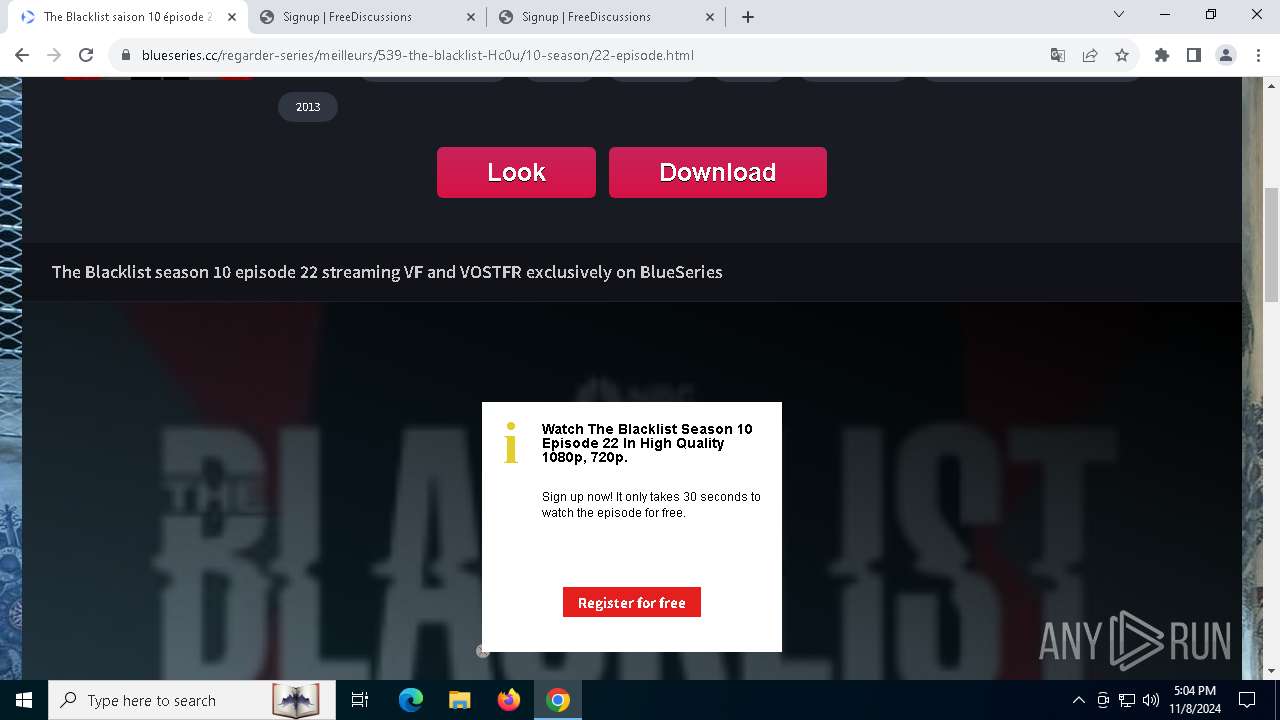This screenshot has width=1280, height=720.
Task: Open the Chrome three-dot menu
Action: [1258, 55]
